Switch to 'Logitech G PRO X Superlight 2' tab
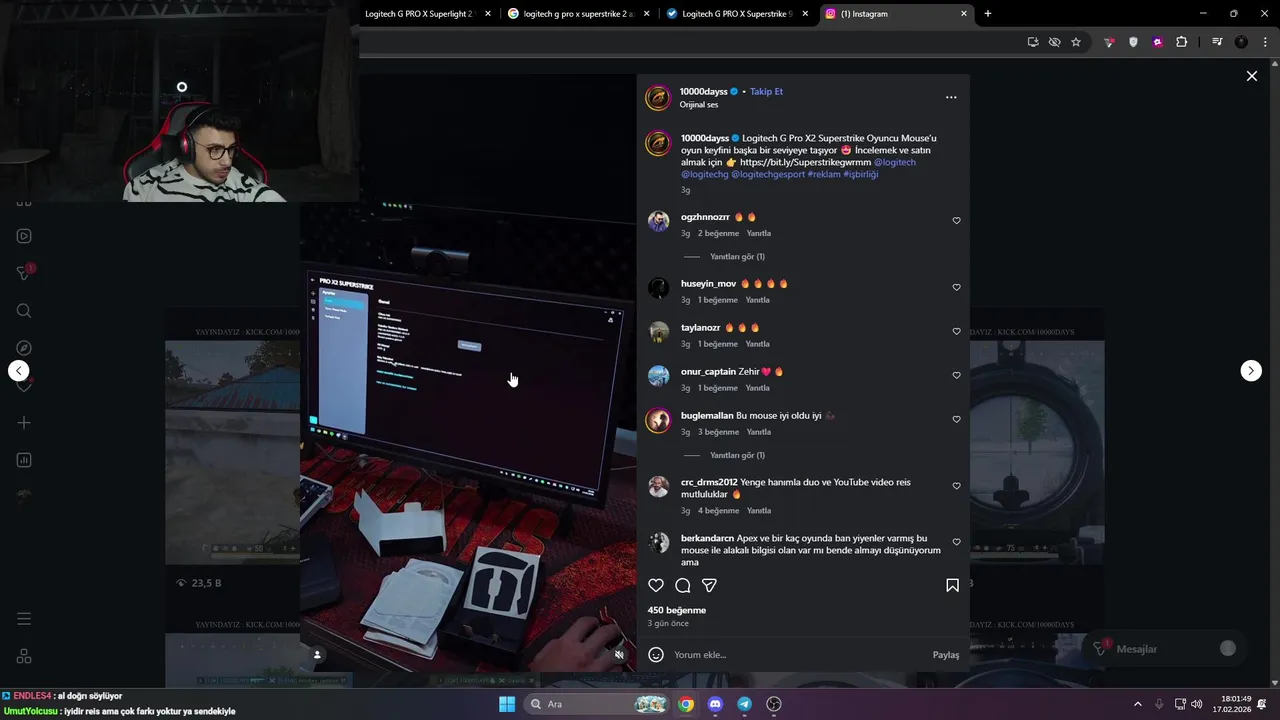 [419, 14]
